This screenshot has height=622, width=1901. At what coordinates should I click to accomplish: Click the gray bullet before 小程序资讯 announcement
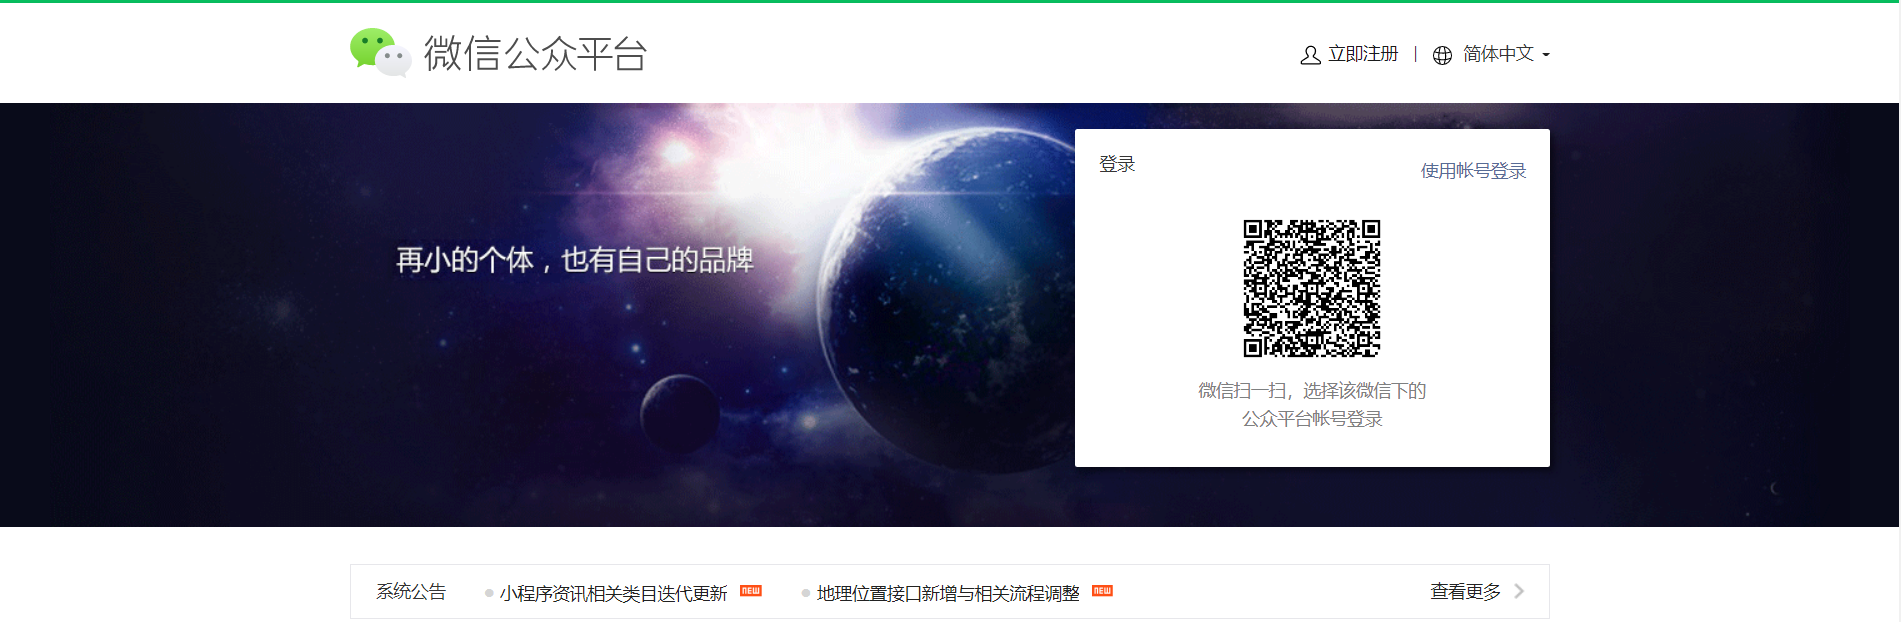coord(489,593)
